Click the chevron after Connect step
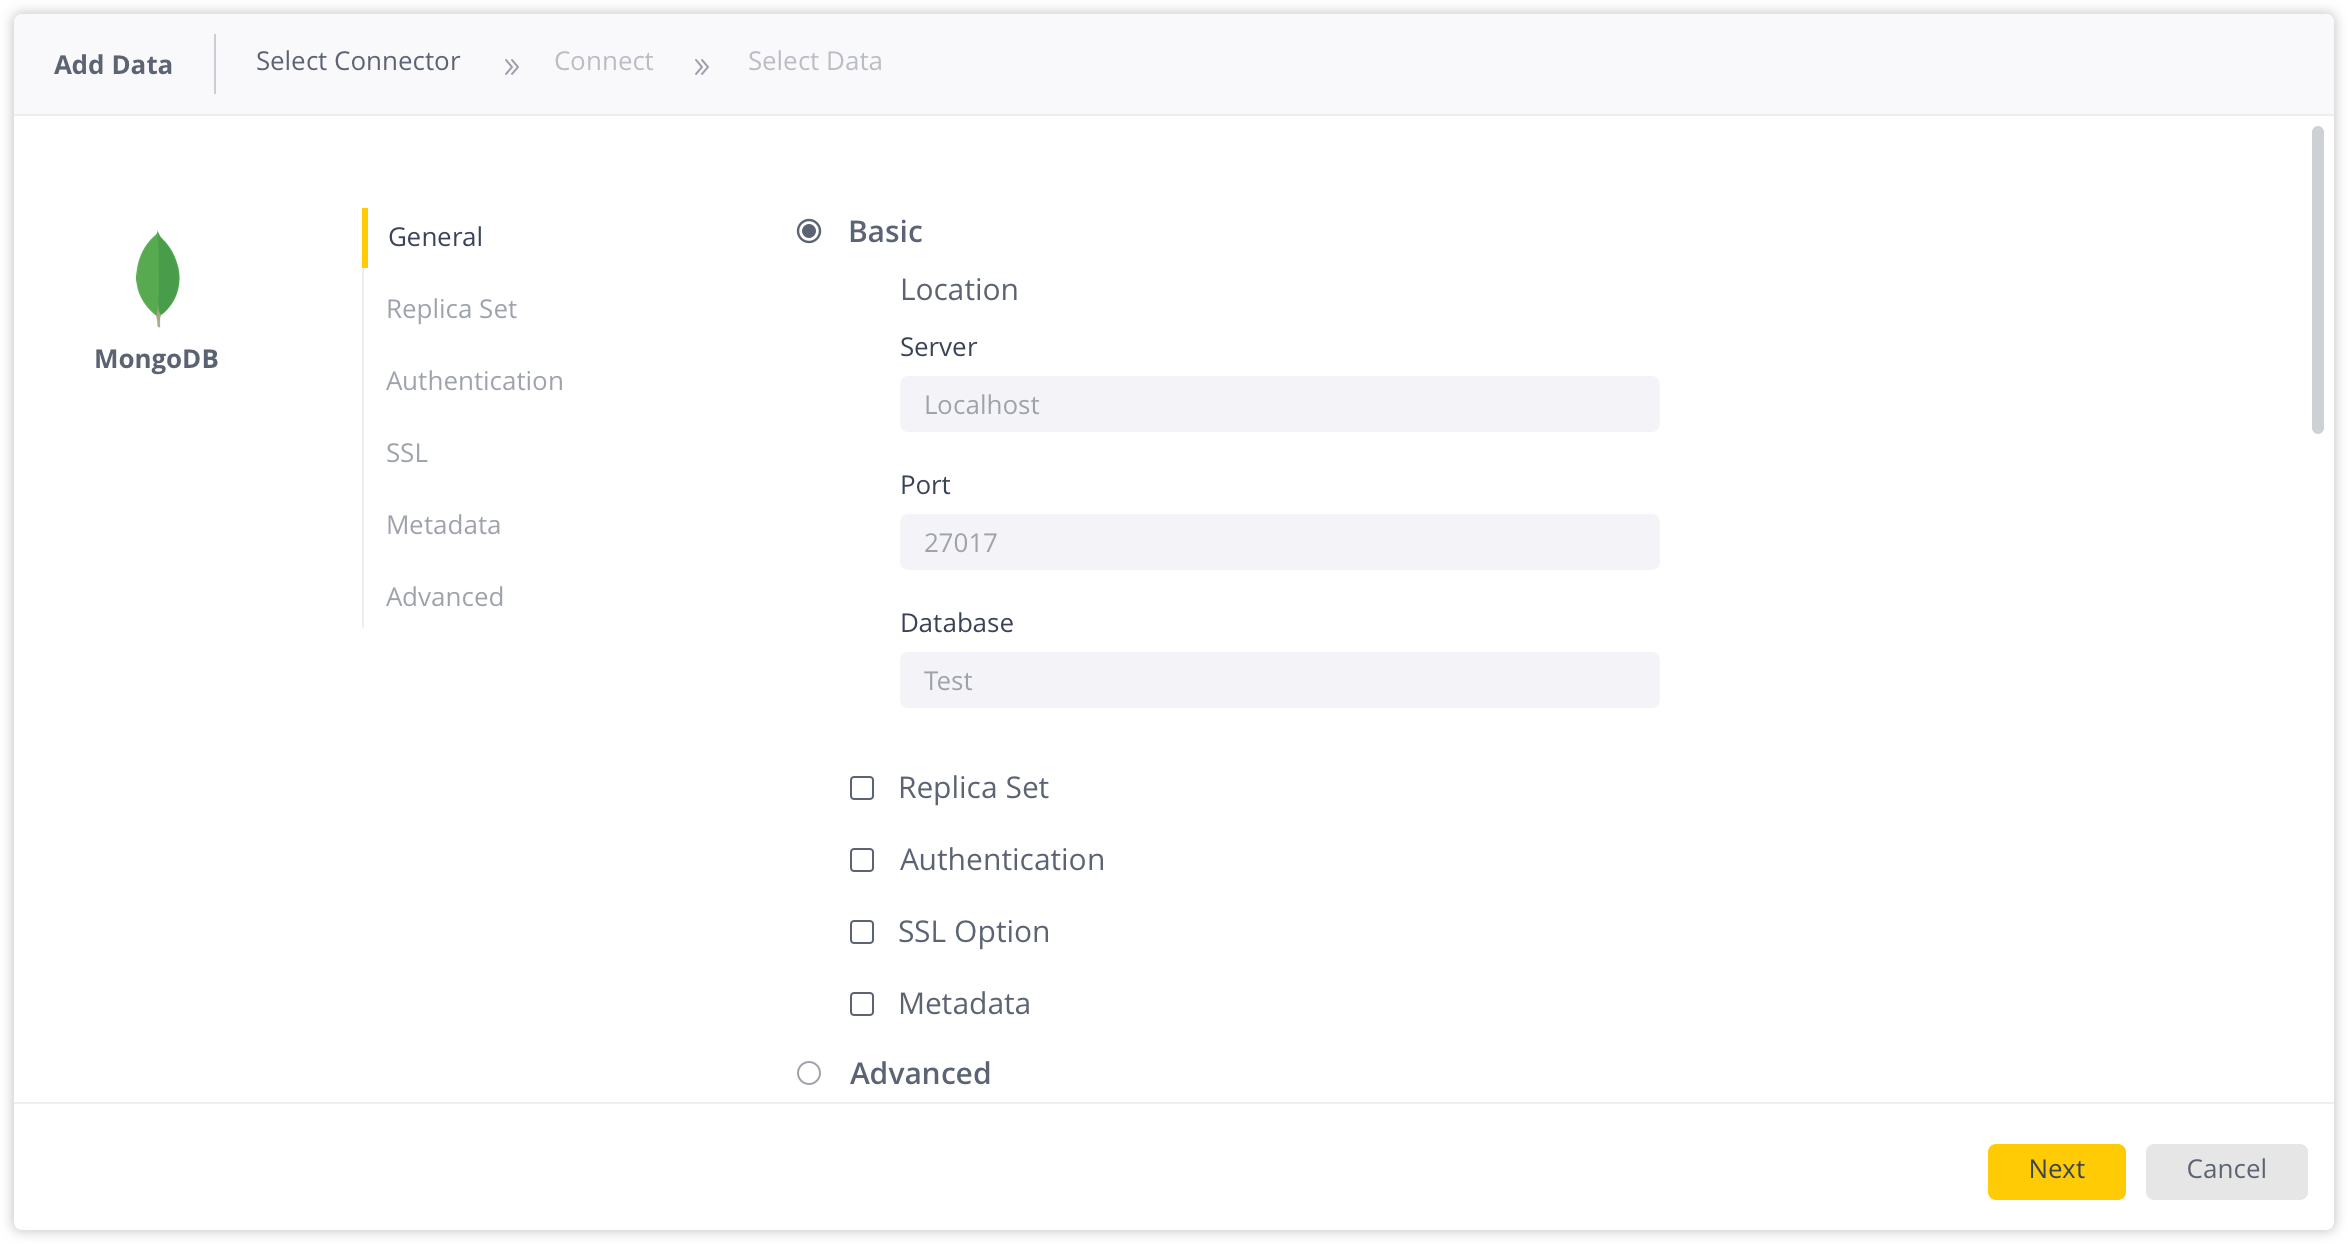Image resolution: width=2348 pixels, height=1244 pixels. pos(701,67)
